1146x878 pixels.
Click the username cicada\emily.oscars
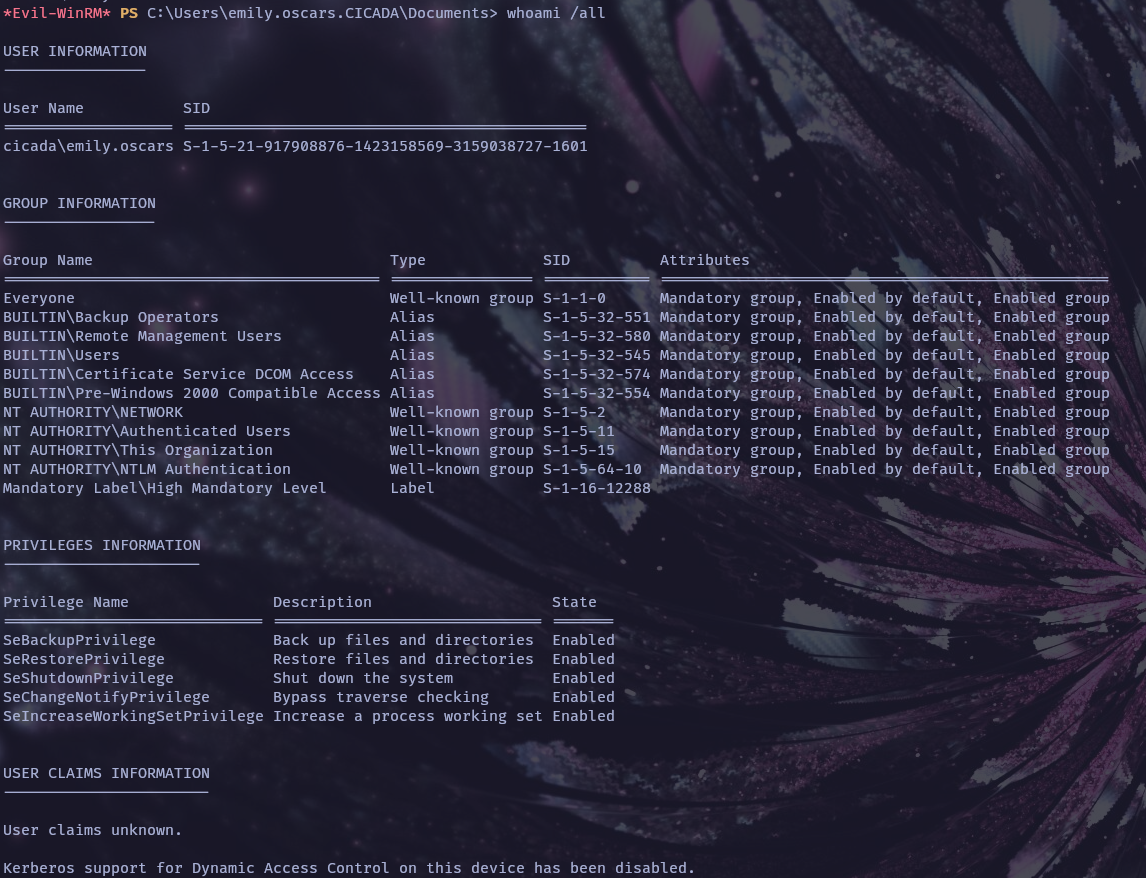pyautogui.click(x=88, y=146)
